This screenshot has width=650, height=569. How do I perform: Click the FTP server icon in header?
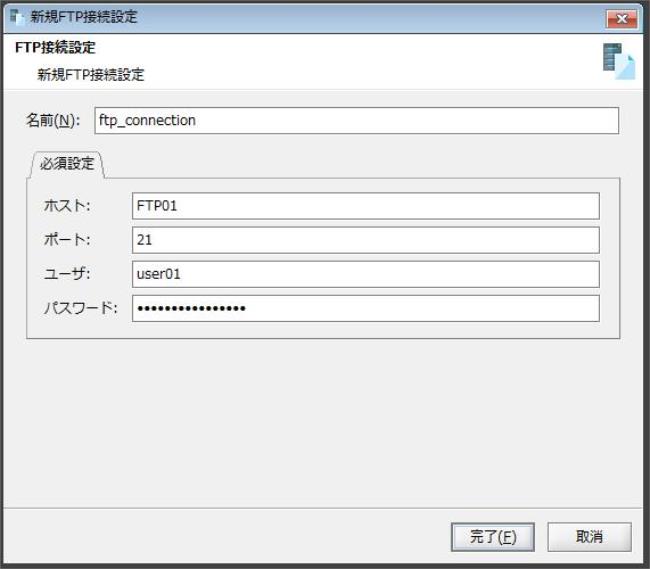618,61
